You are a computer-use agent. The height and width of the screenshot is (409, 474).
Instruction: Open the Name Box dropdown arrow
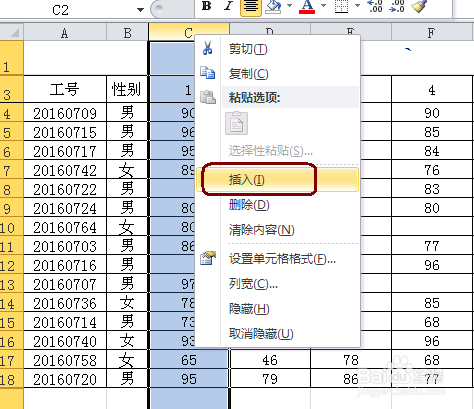tap(140, 10)
